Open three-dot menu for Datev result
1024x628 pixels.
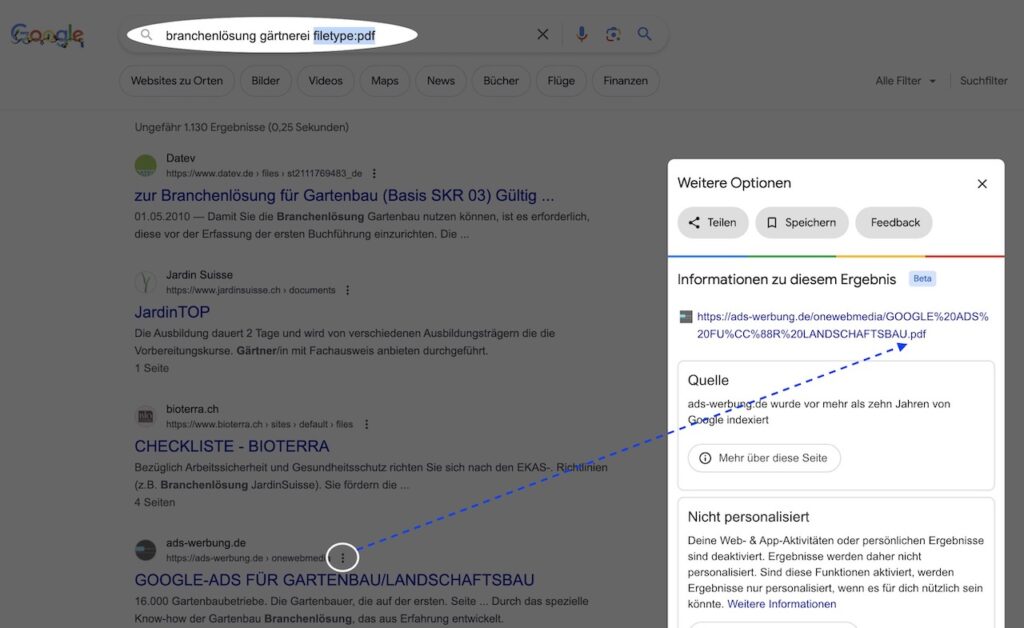[x=374, y=174]
